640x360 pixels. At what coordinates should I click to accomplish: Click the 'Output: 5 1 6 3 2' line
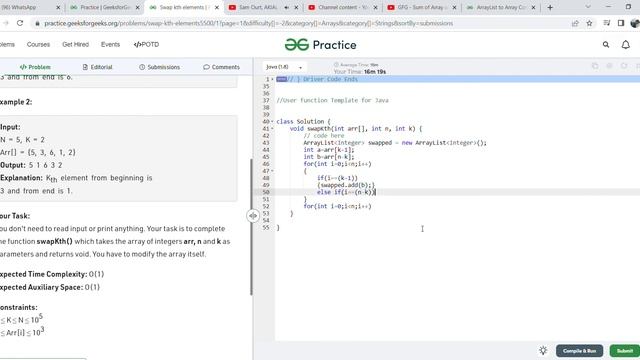click(x=31, y=165)
